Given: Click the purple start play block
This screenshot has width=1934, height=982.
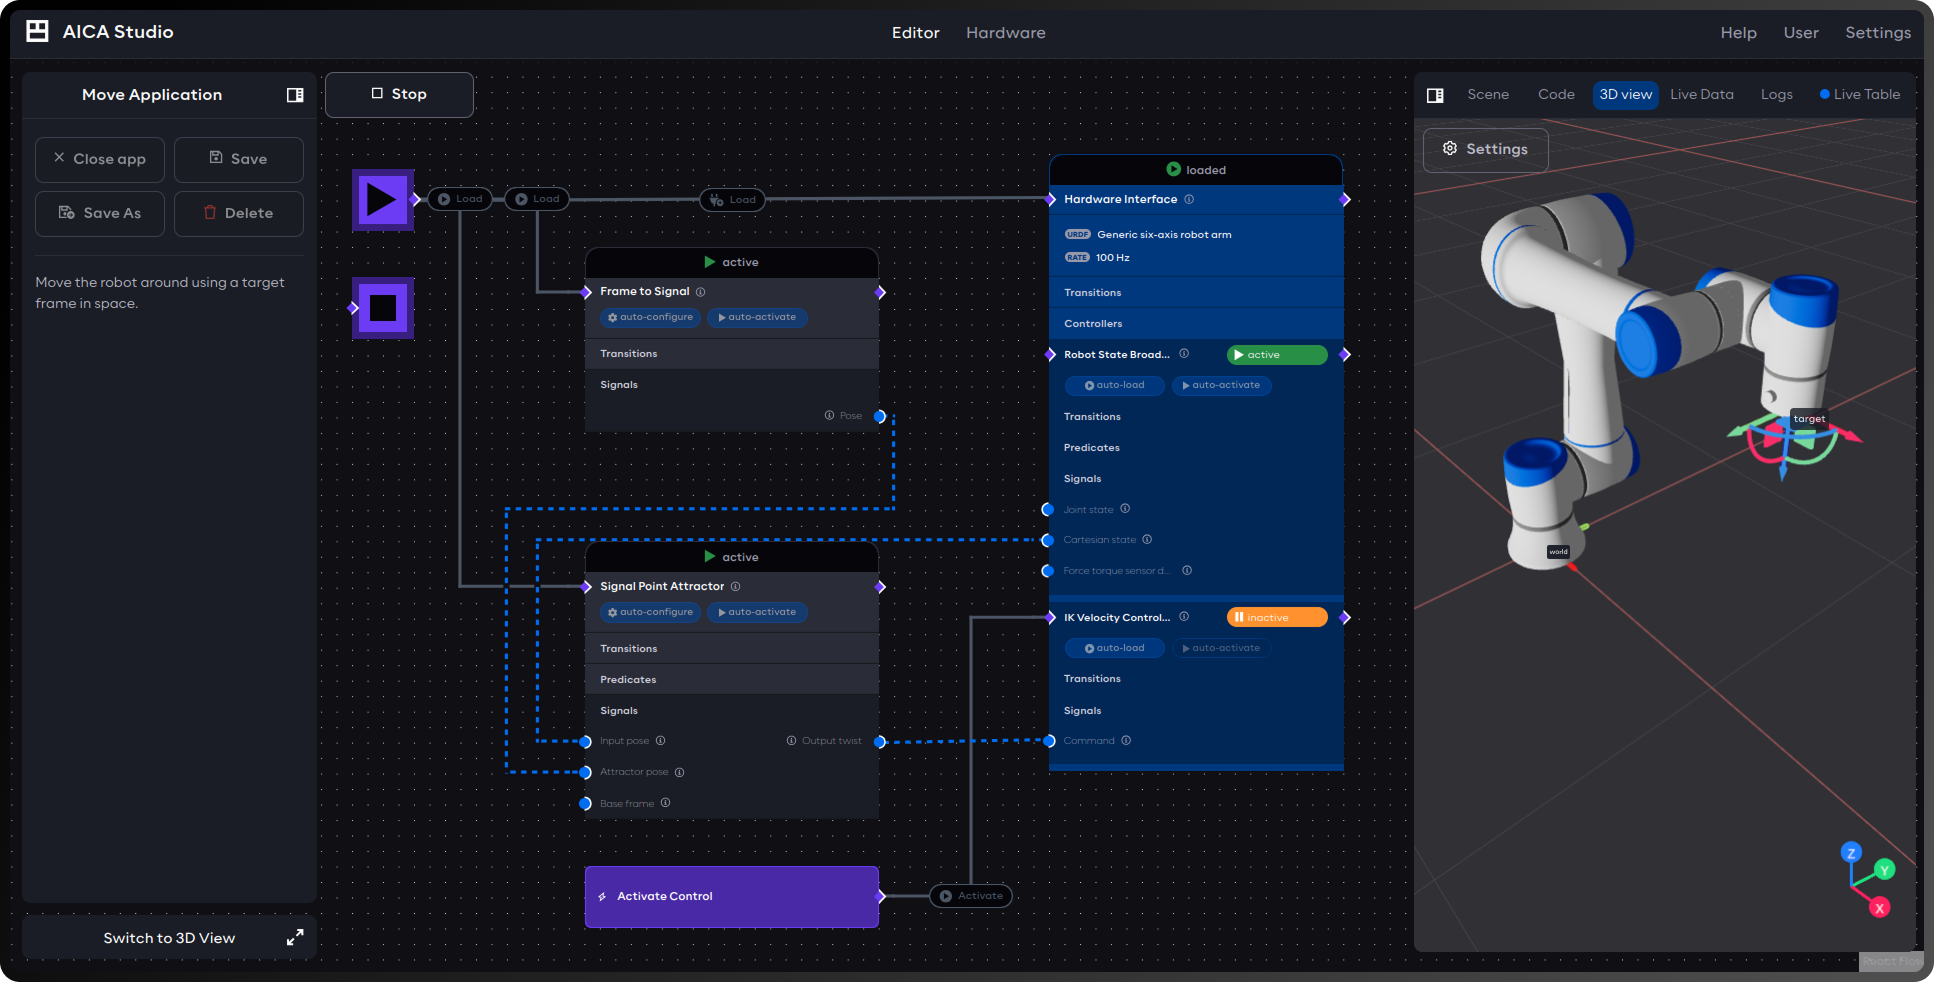Looking at the screenshot, I should coord(383,200).
